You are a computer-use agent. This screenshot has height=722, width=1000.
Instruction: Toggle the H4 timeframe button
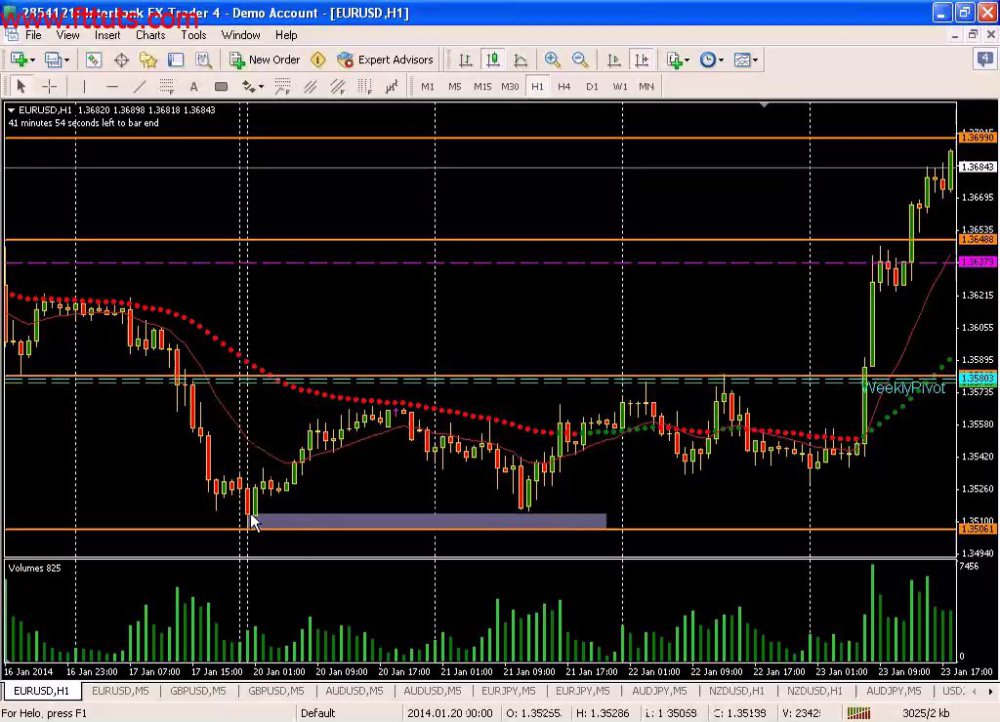tap(564, 86)
